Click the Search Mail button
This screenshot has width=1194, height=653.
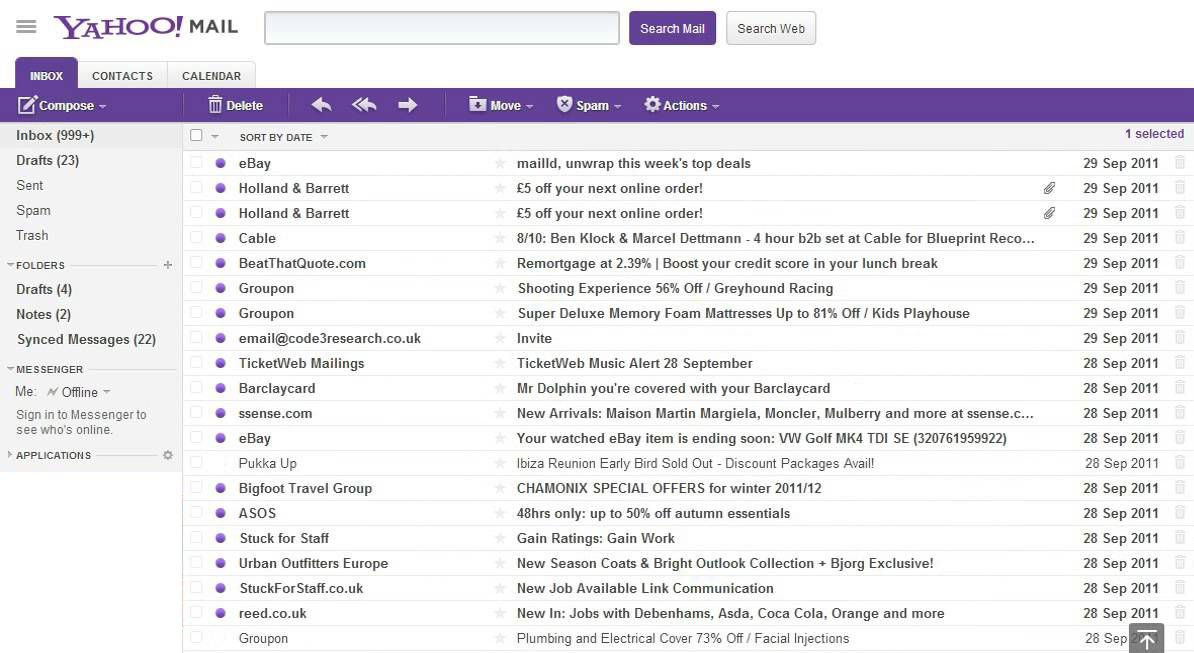[x=672, y=28]
